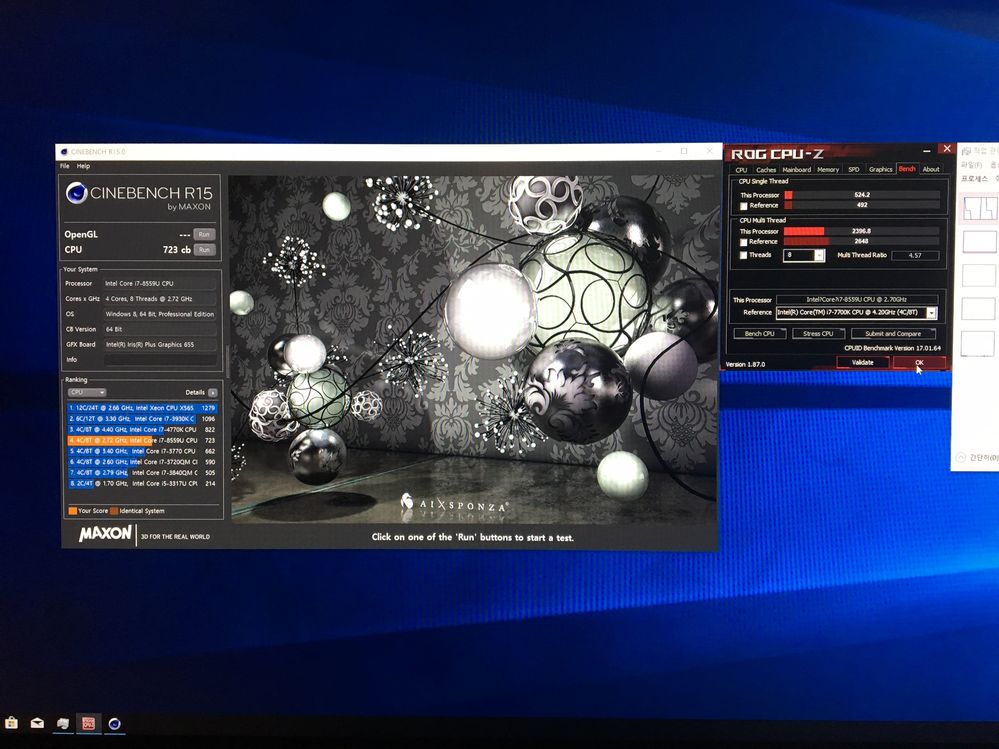Switch to the About tab
This screenshot has height=749, width=999.
click(x=931, y=169)
